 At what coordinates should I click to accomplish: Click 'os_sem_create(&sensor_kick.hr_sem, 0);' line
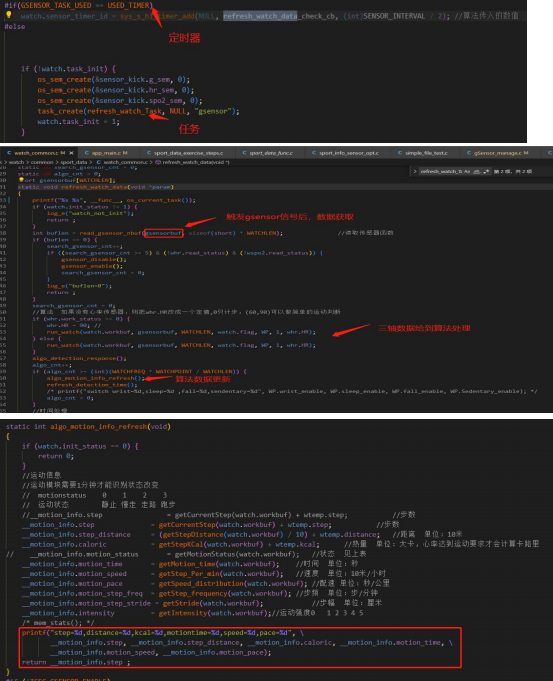116,90
